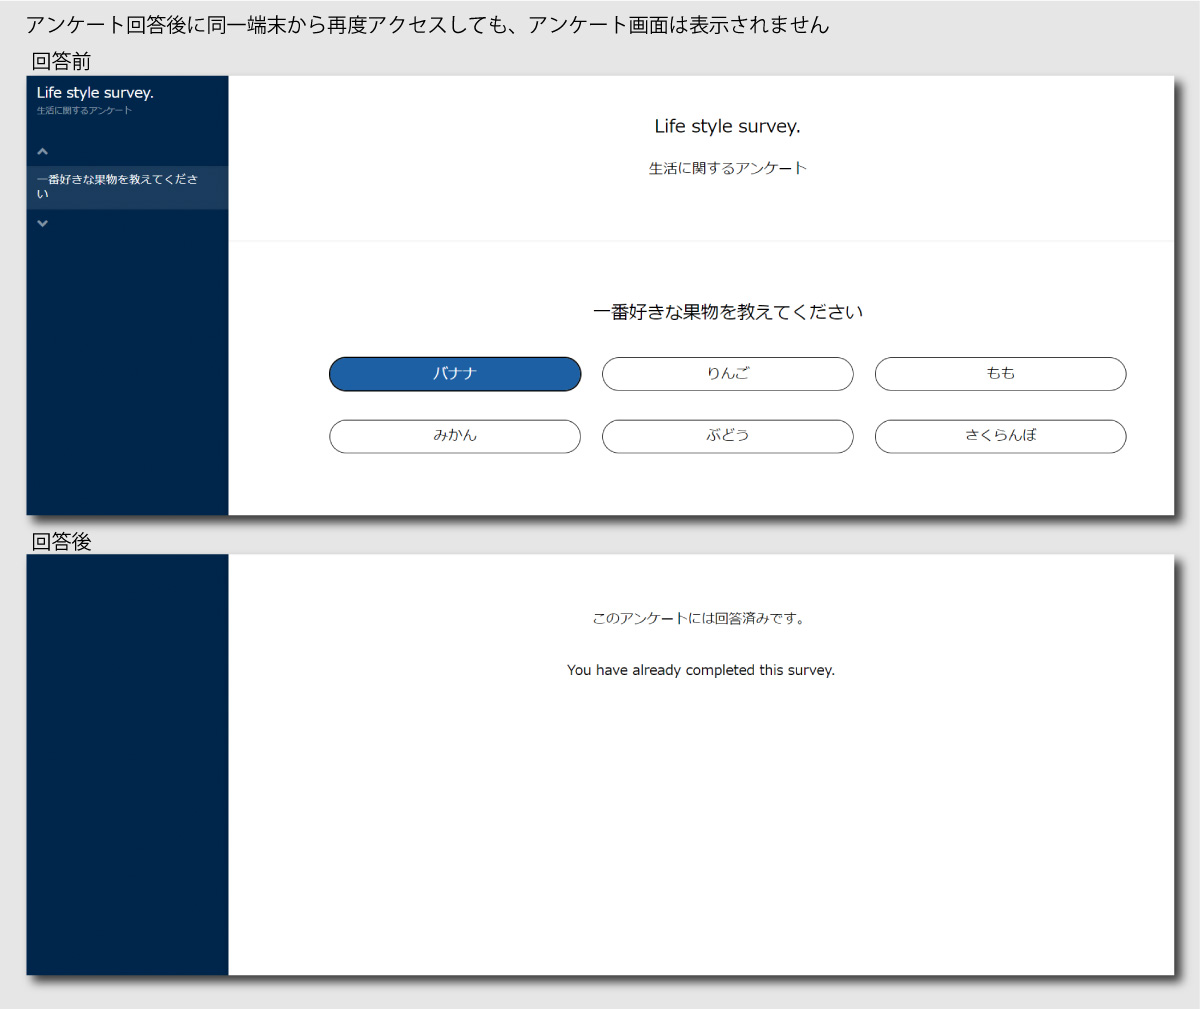Click the sidebar title Life style survey.

tap(95, 92)
